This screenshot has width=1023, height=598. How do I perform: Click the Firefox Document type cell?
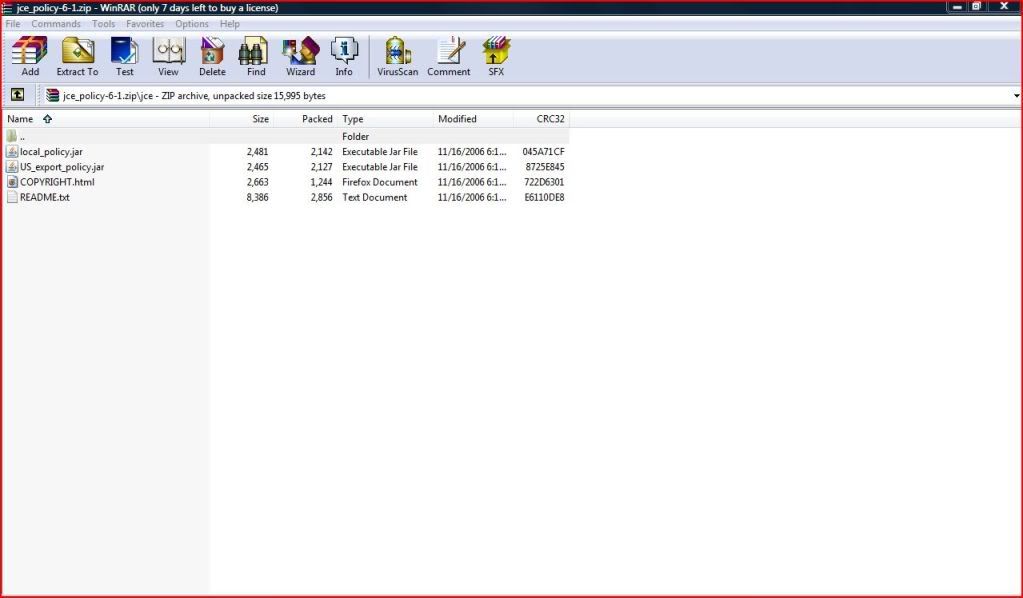click(x=380, y=182)
